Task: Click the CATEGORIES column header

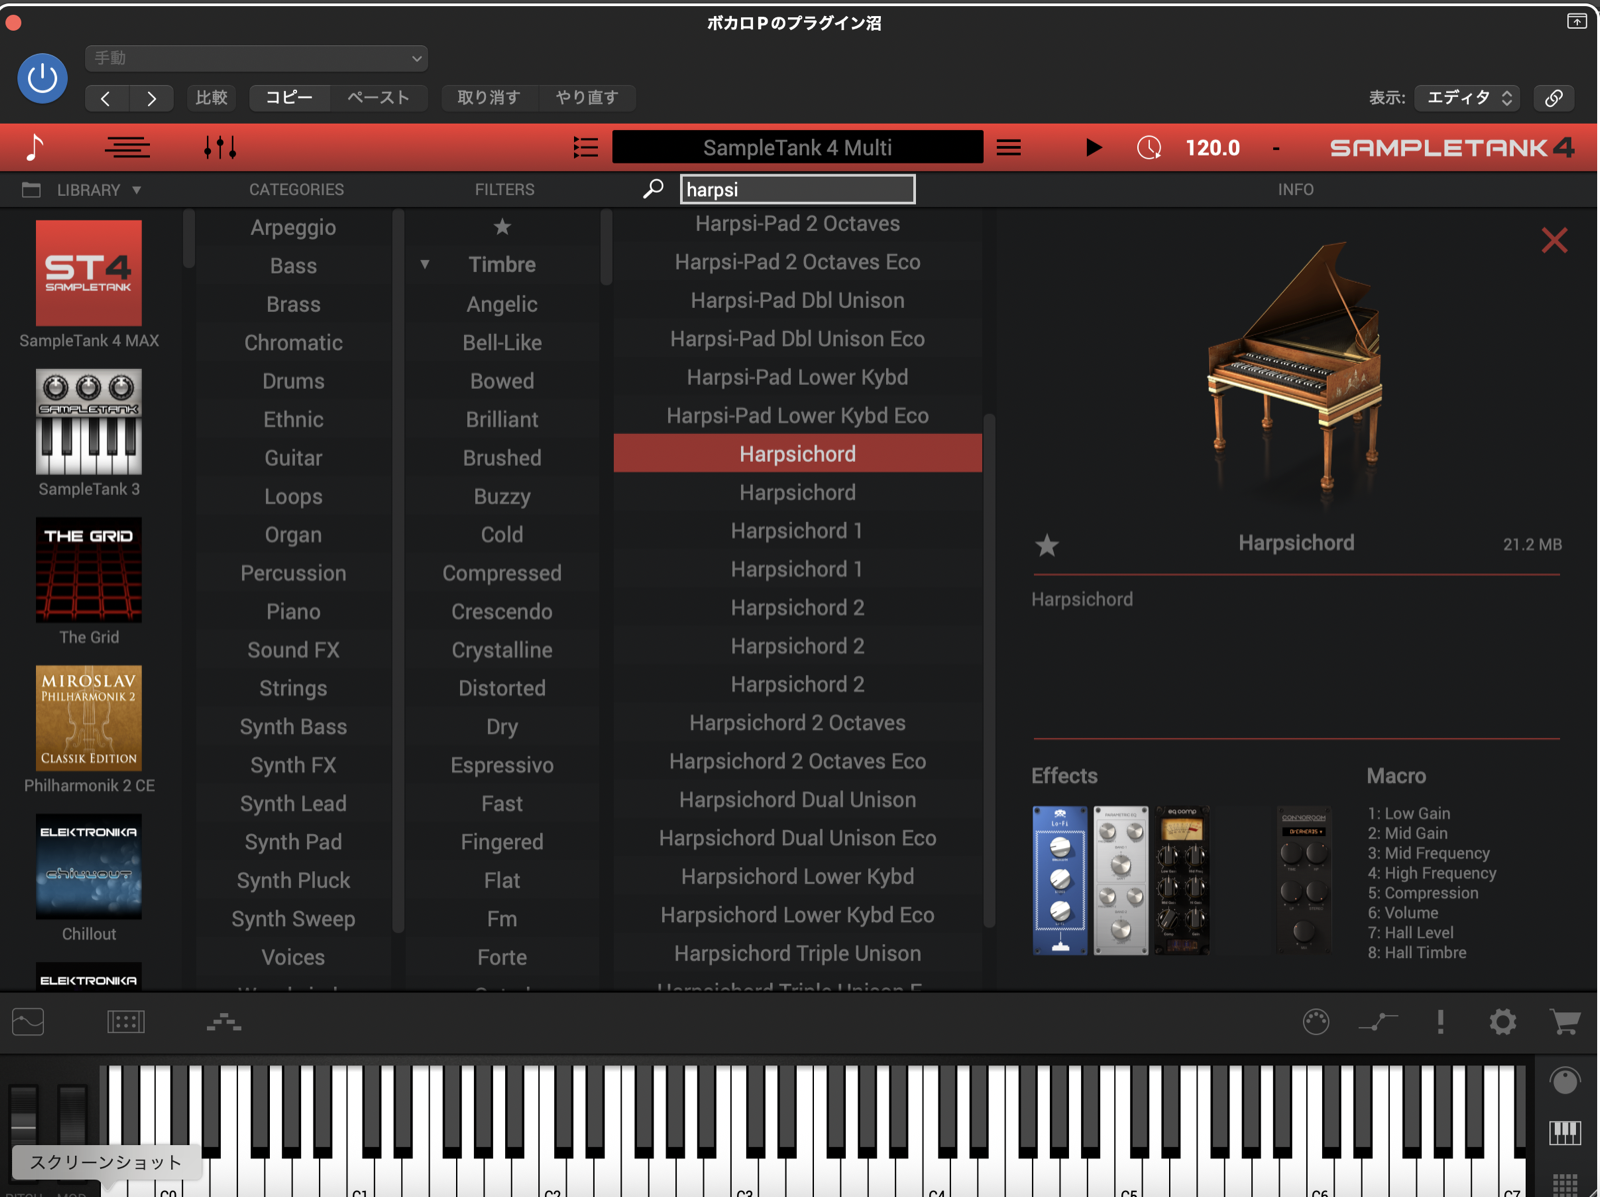Action: (x=296, y=190)
